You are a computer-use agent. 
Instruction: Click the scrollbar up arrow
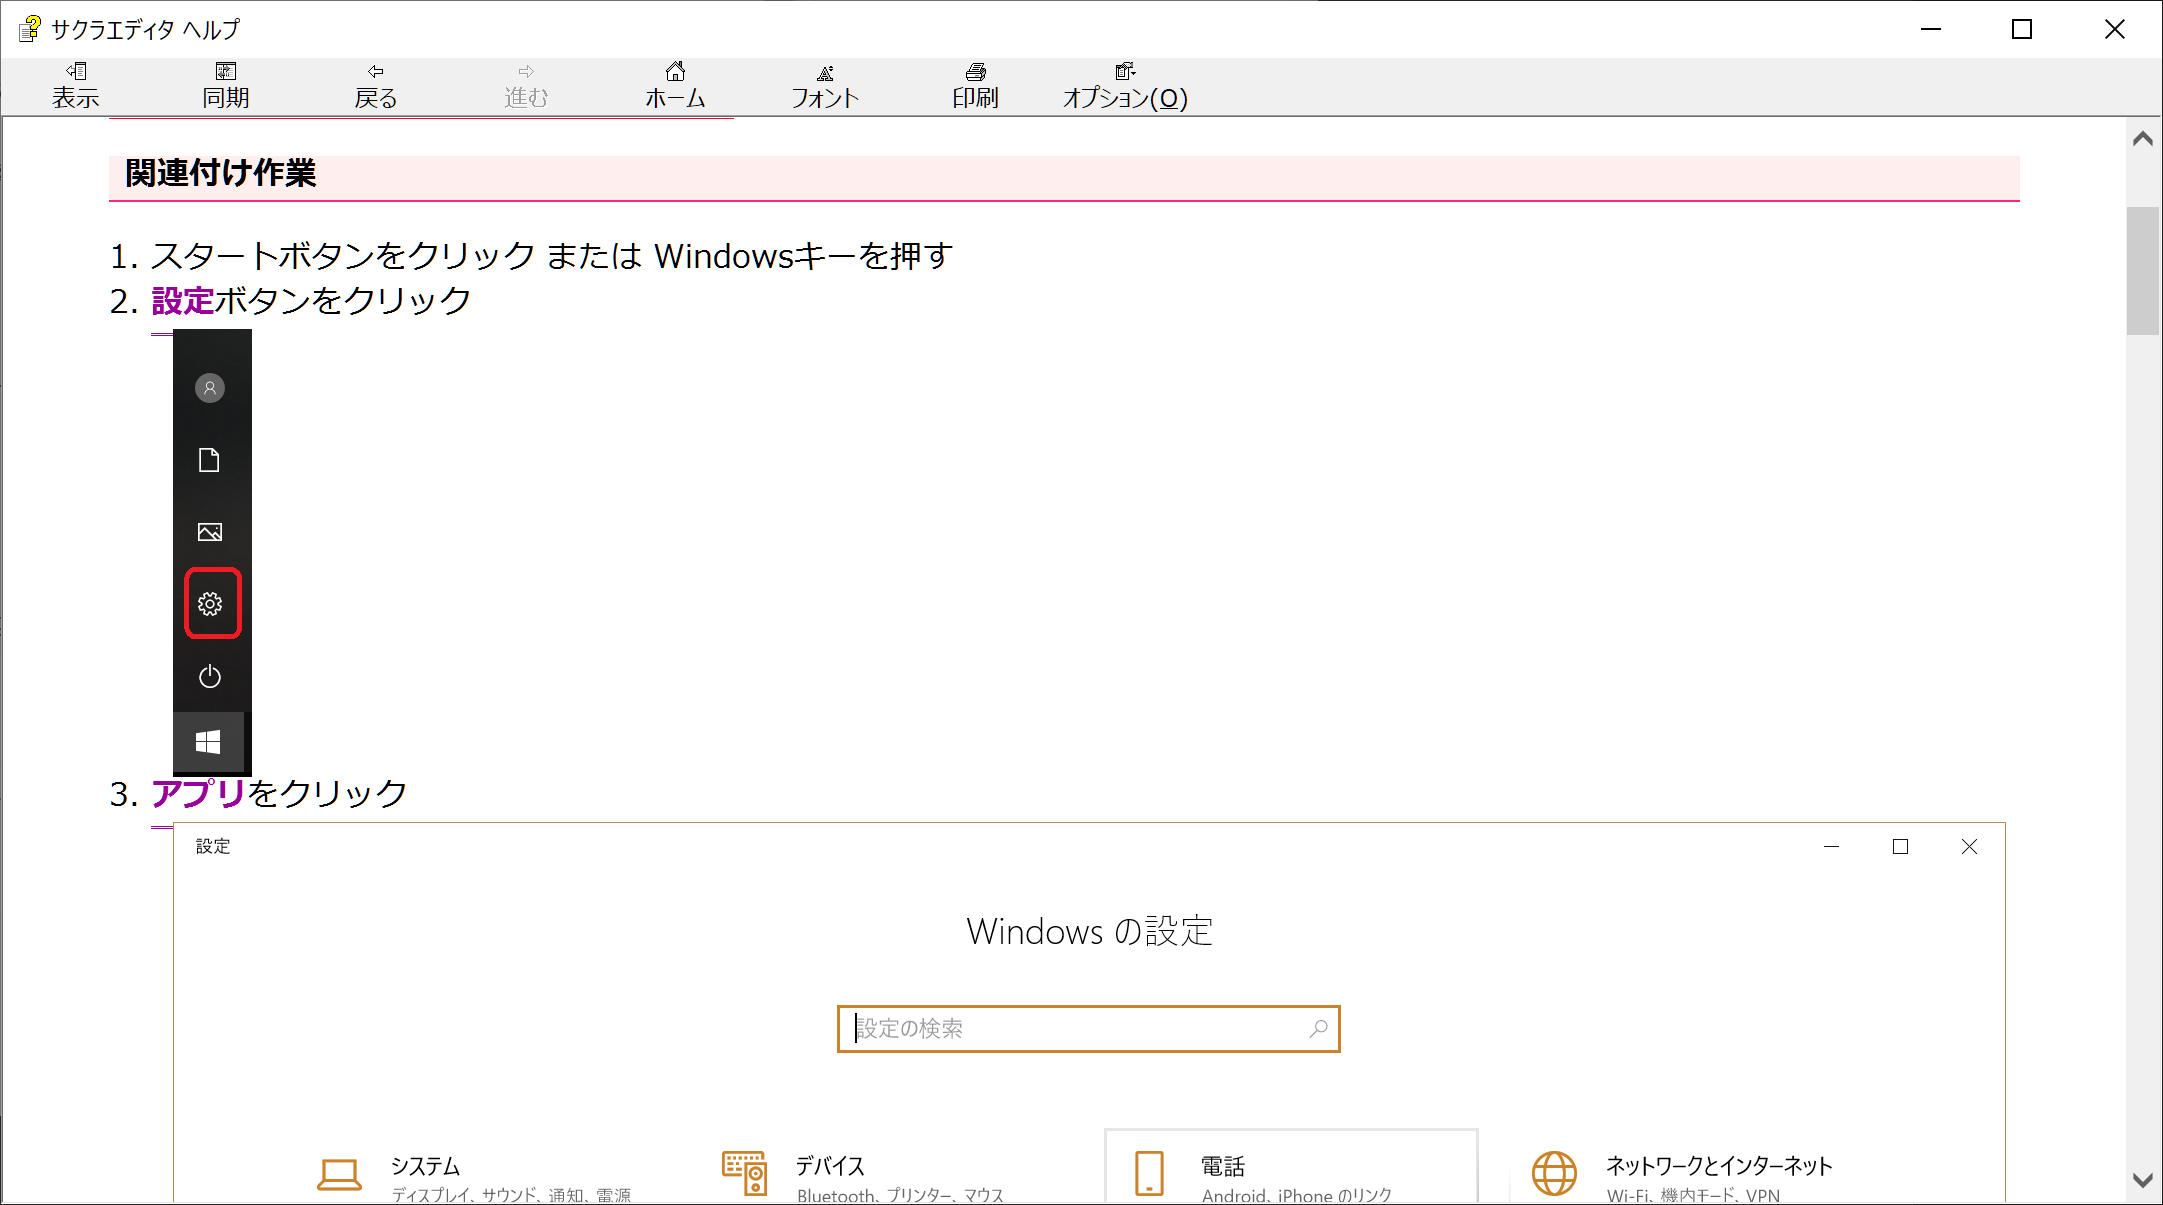click(x=2142, y=139)
